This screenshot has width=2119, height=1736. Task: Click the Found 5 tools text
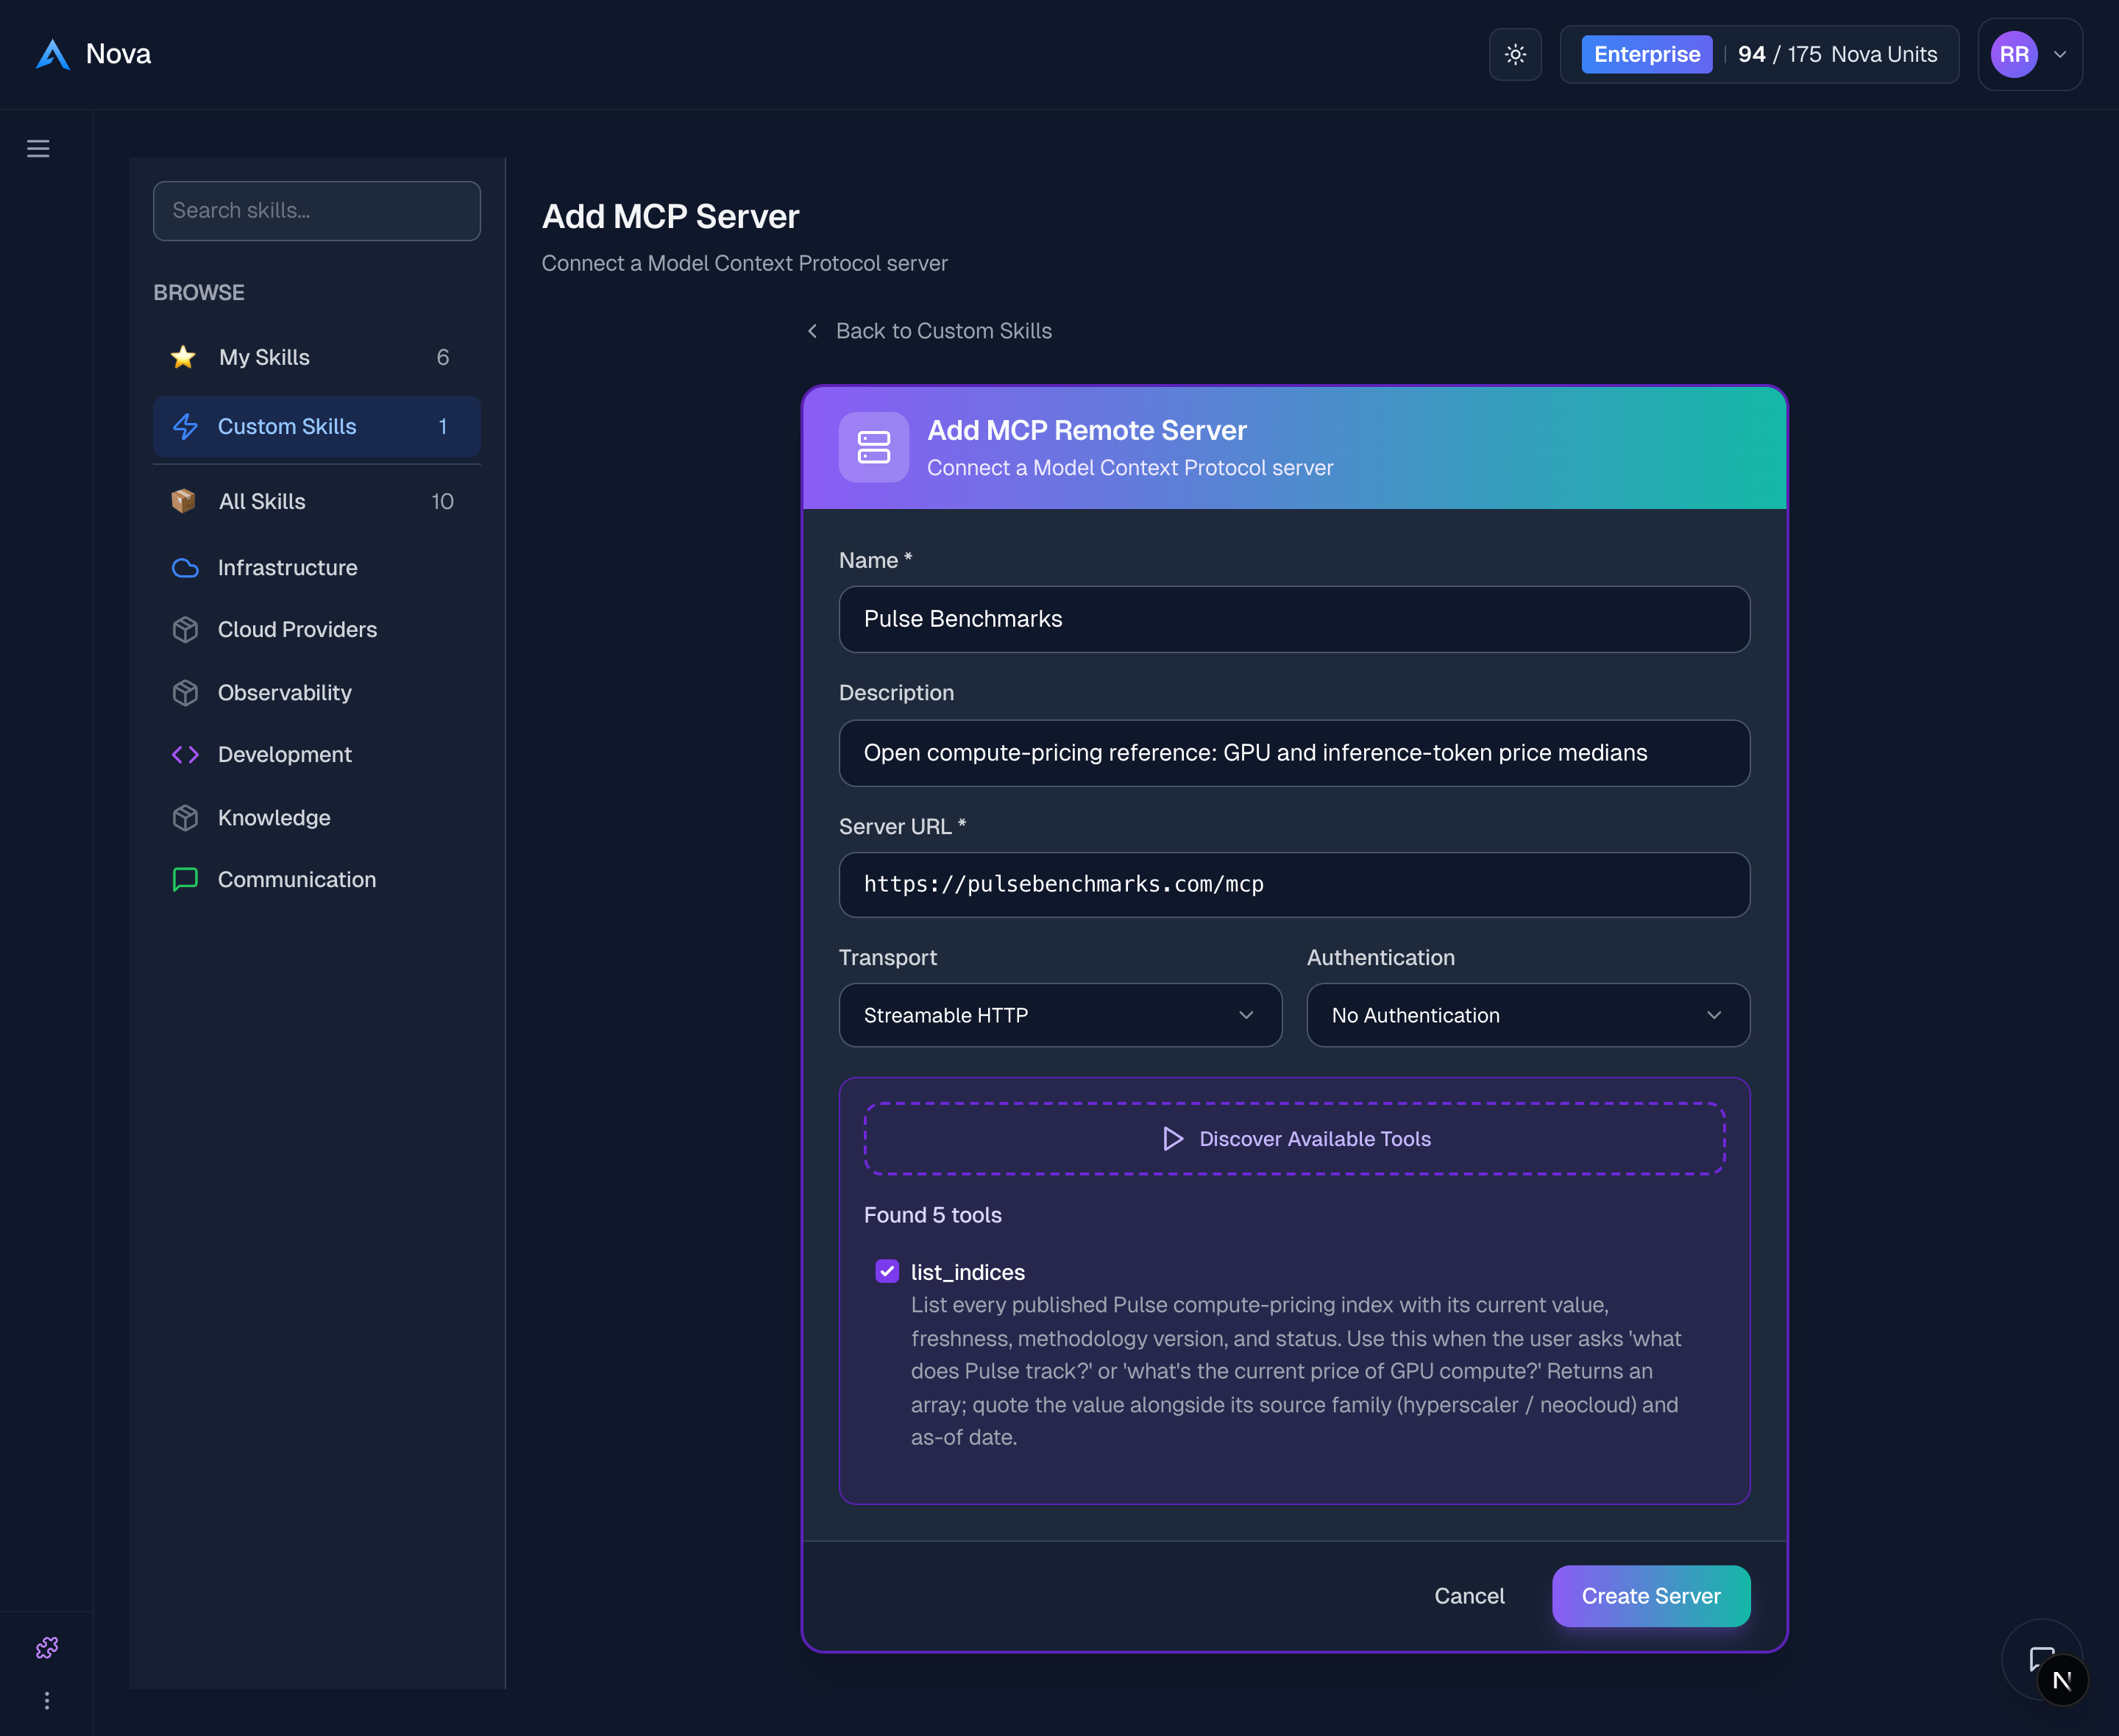[x=933, y=1215]
